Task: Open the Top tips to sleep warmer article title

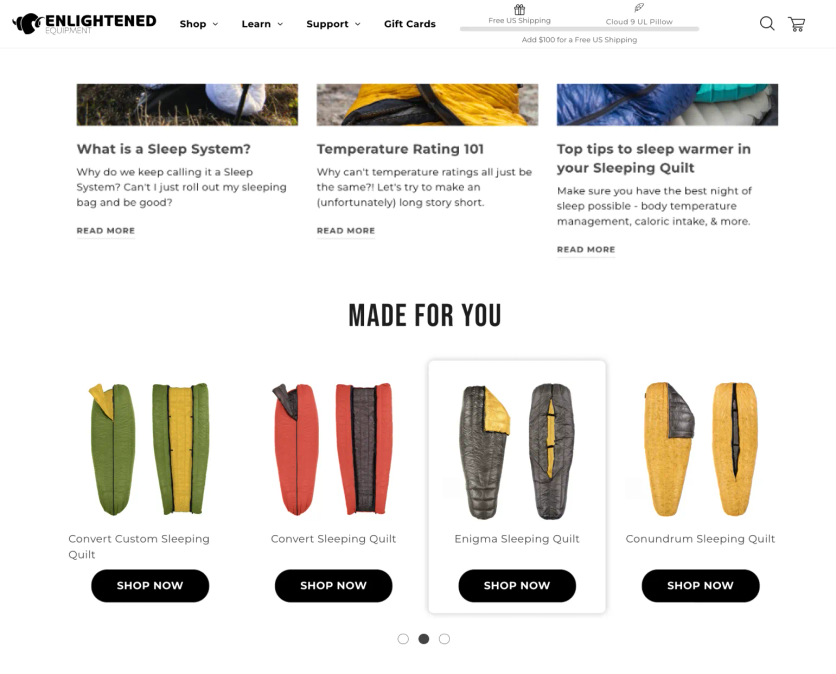Action: point(654,158)
